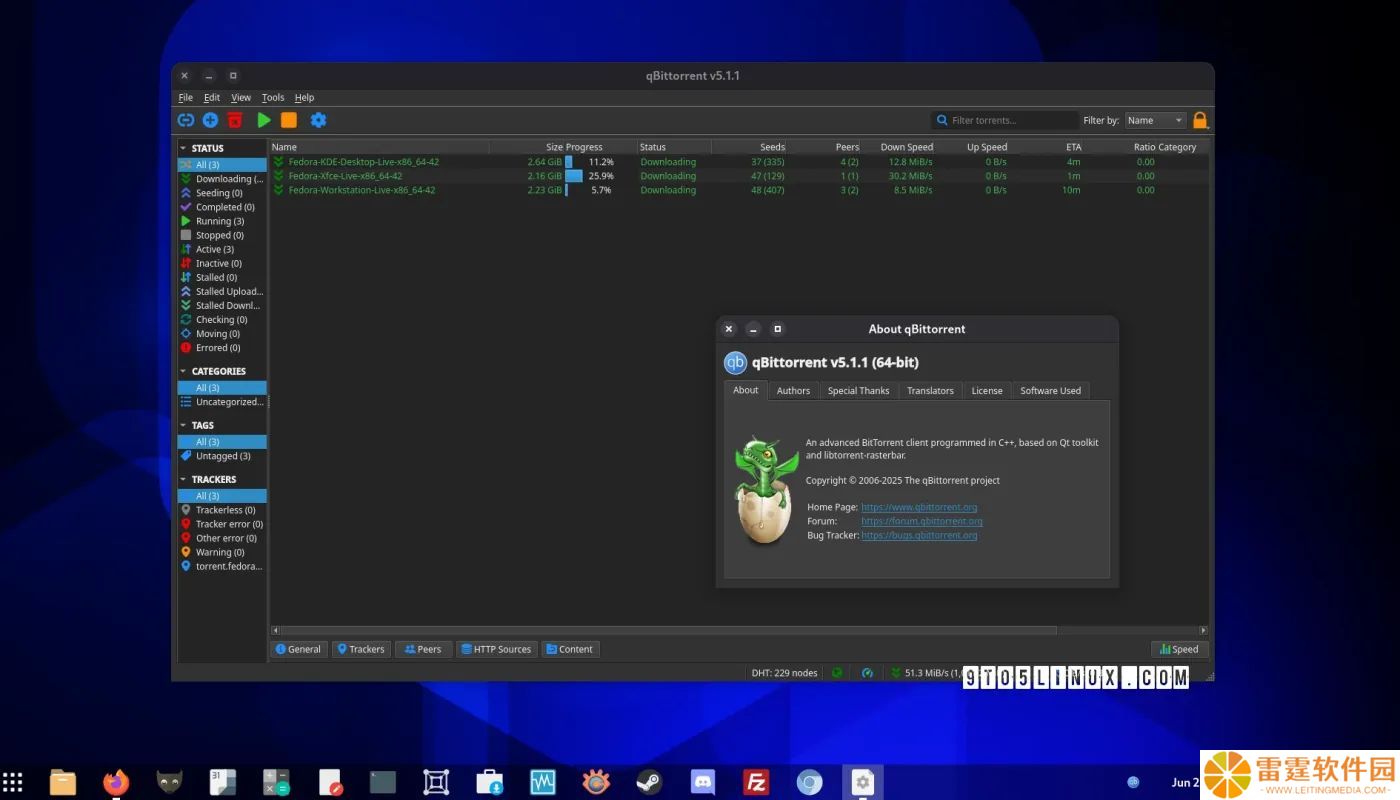1400x800 pixels.
Task: Open FileZilla from the taskbar
Action: pyautogui.click(x=756, y=782)
